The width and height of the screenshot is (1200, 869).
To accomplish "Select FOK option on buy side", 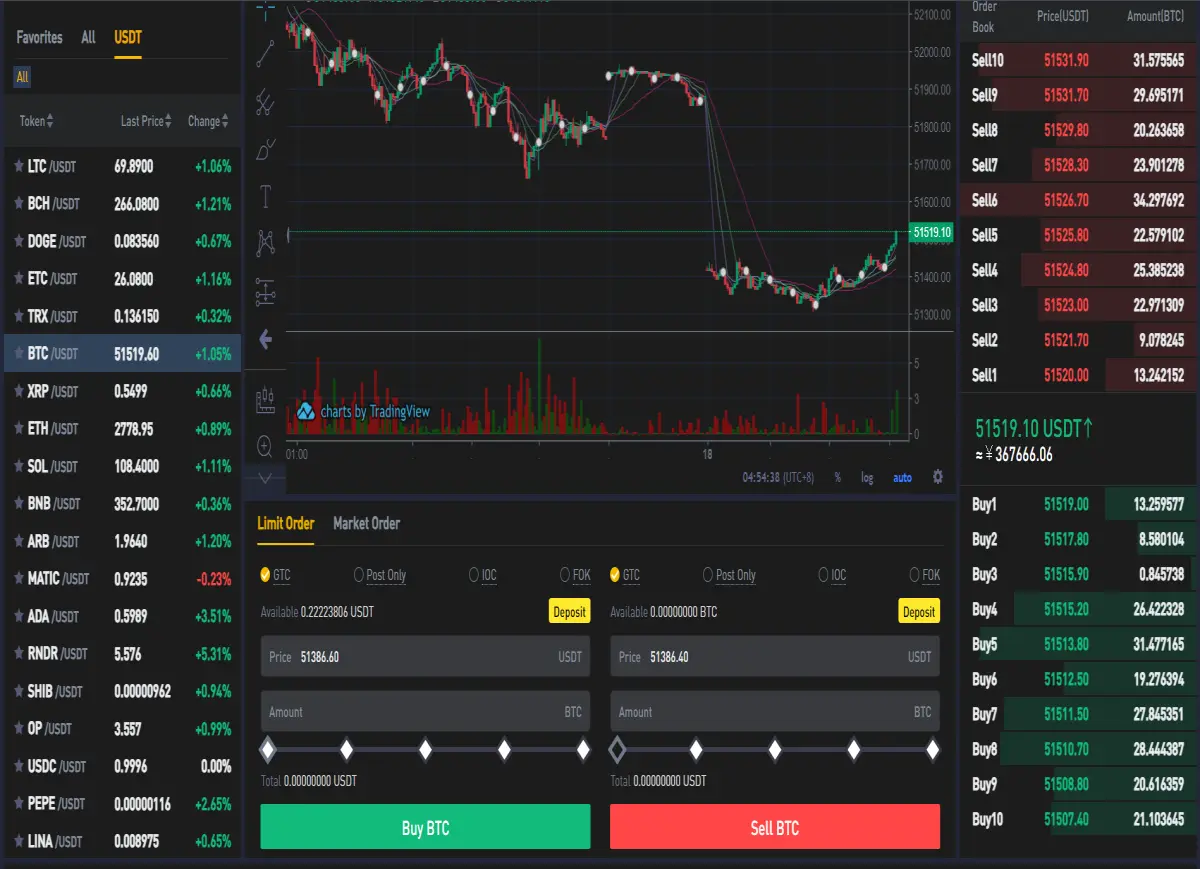I will [575, 575].
